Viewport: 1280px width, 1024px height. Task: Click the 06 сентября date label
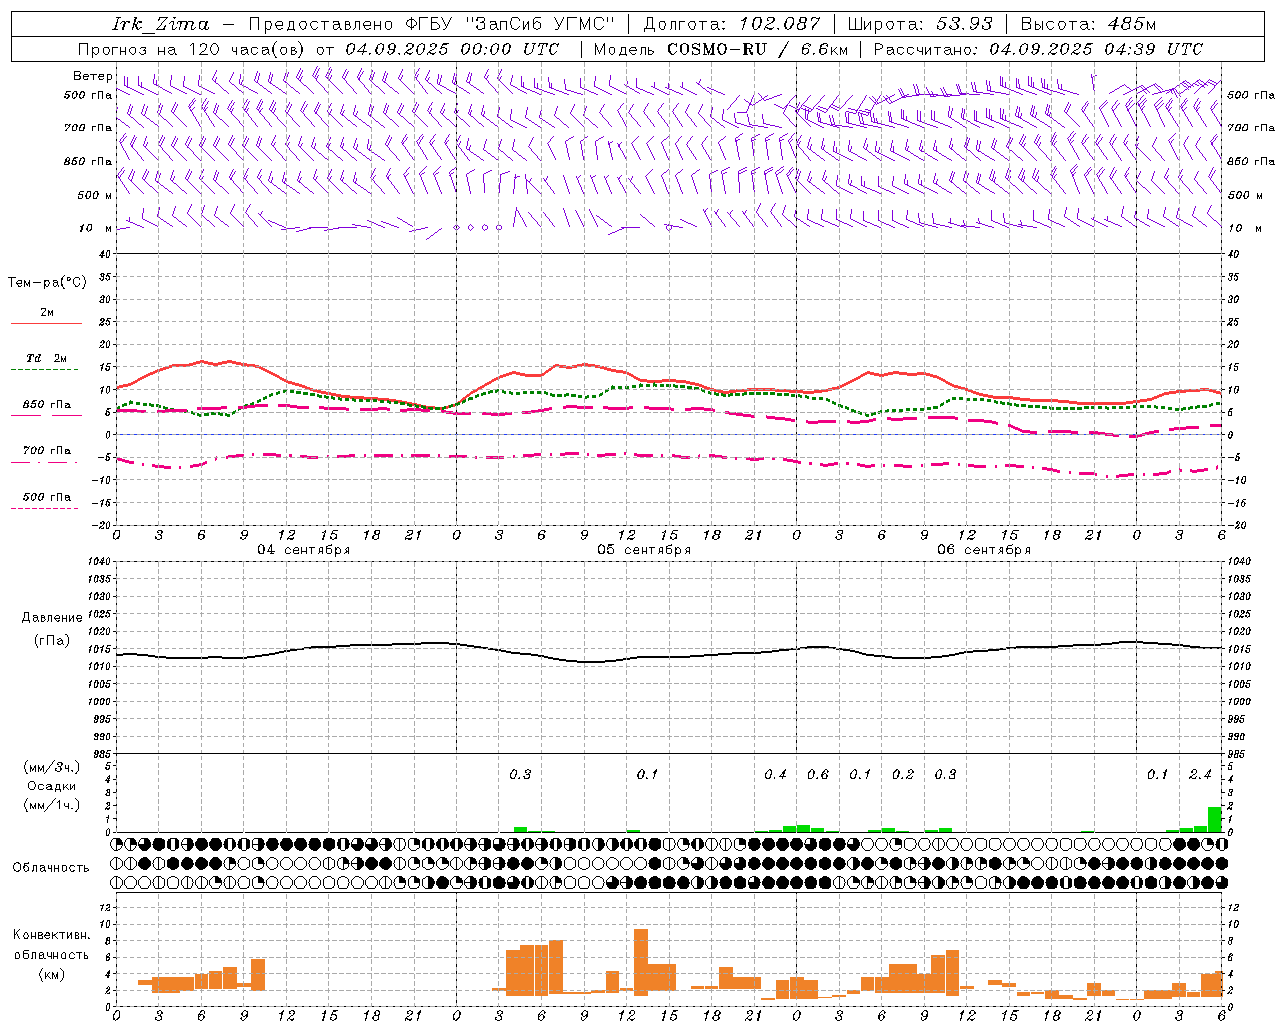point(984,550)
